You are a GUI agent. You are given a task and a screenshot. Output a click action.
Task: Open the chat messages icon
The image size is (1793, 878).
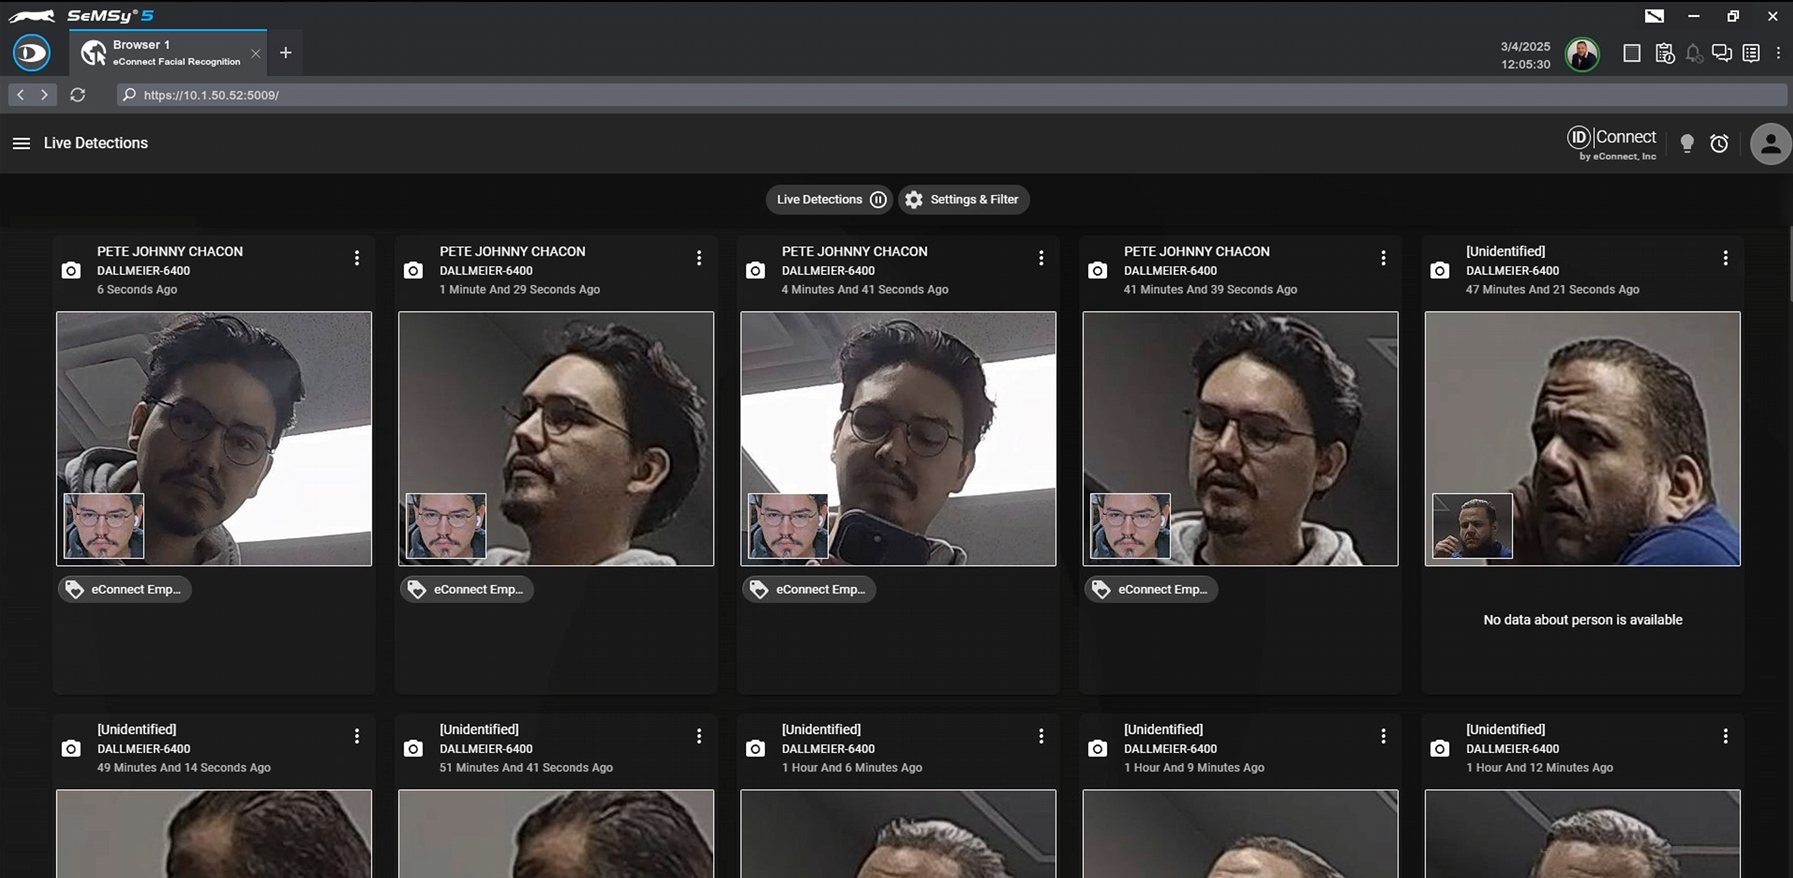coord(1721,54)
